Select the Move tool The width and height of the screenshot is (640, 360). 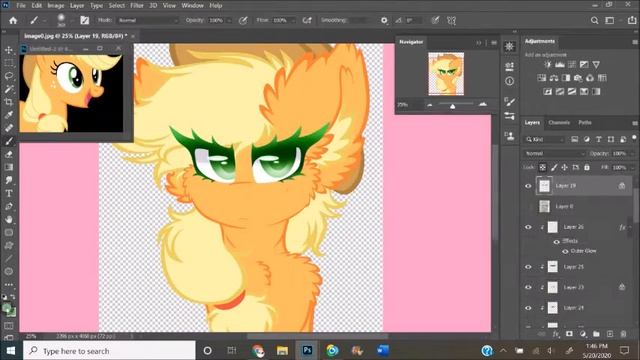(9, 50)
